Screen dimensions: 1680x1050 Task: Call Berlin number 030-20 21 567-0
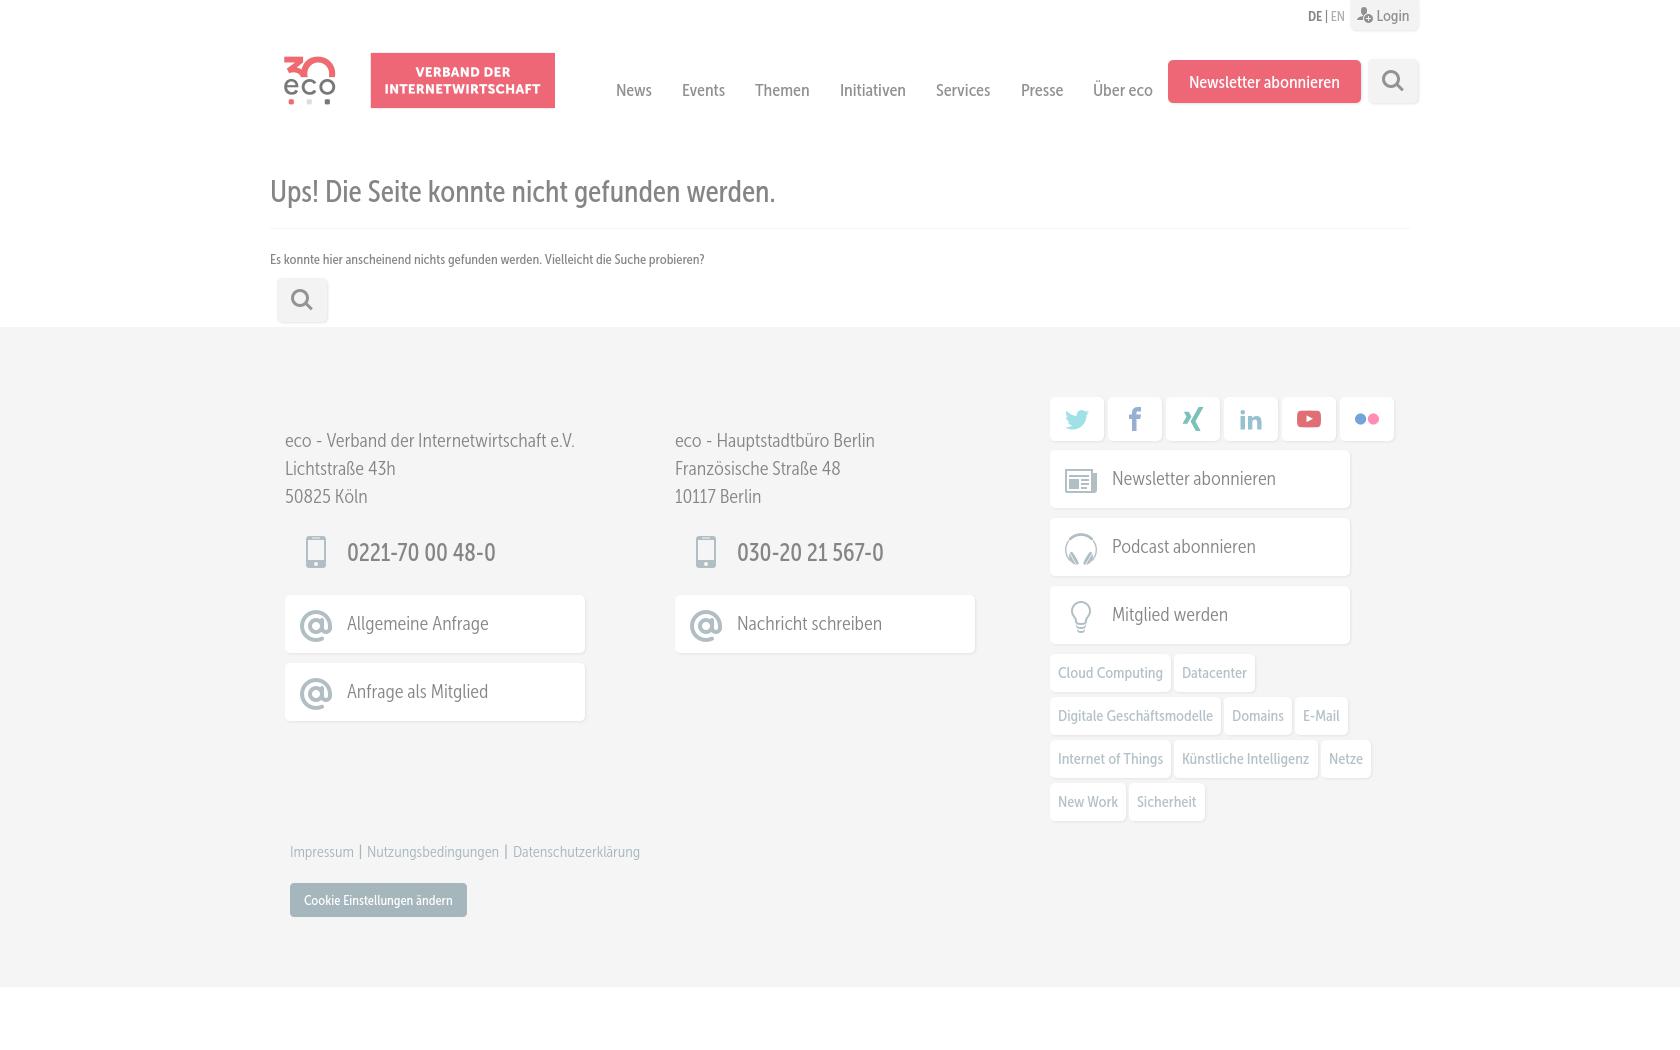(x=810, y=552)
